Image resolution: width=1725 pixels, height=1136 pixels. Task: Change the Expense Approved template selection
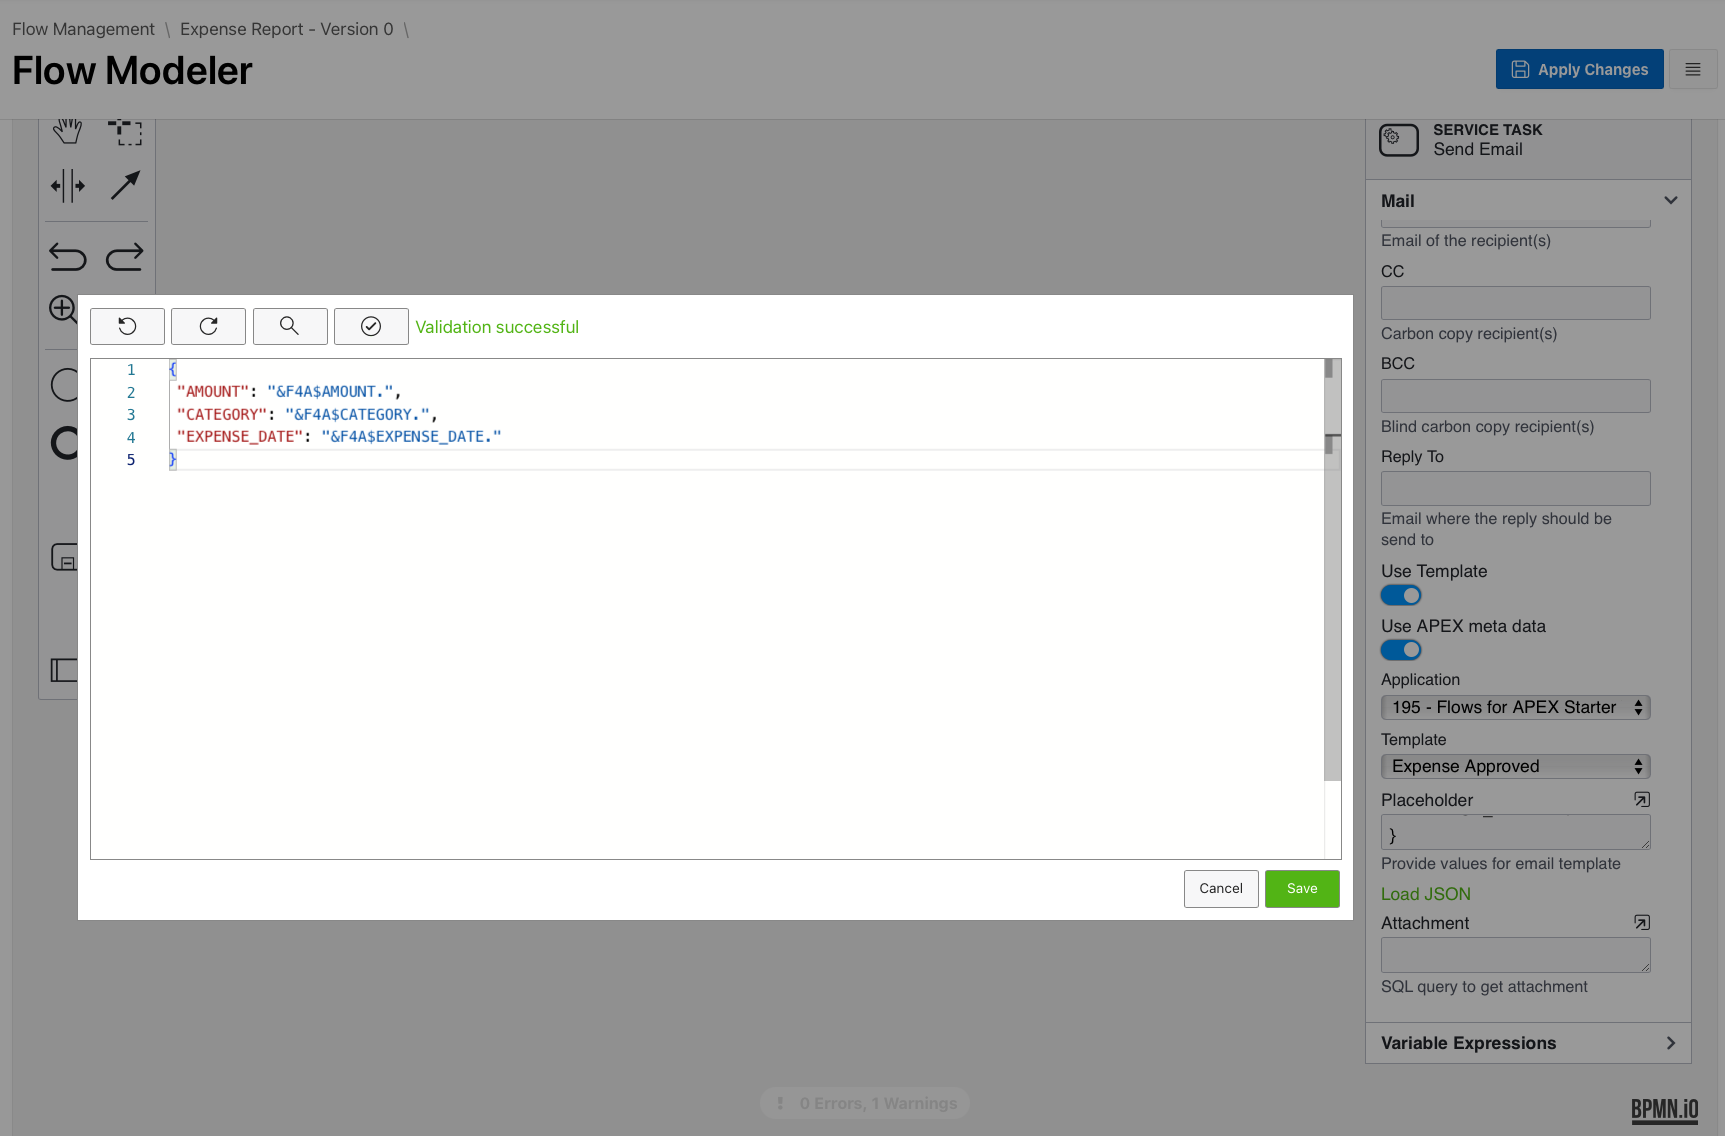pos(1514,766)
